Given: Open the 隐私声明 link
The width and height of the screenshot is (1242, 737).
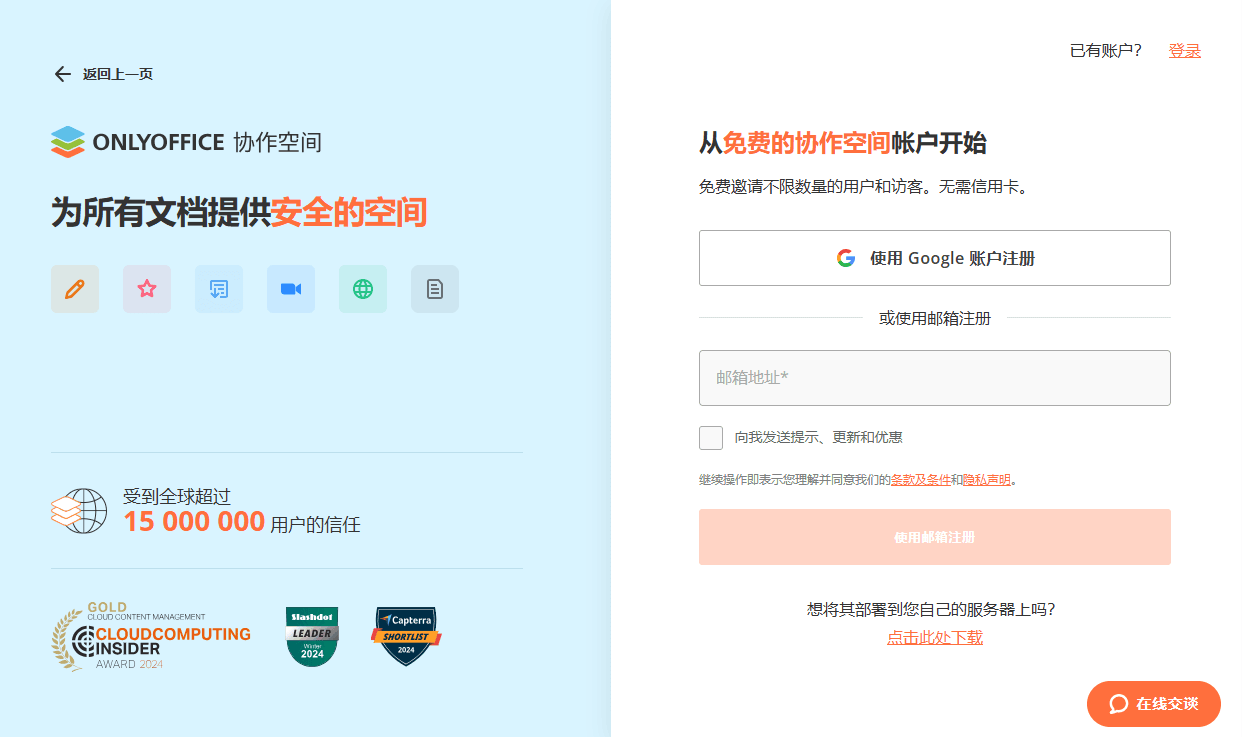Looking at the screenshot, I should (987, 480).
